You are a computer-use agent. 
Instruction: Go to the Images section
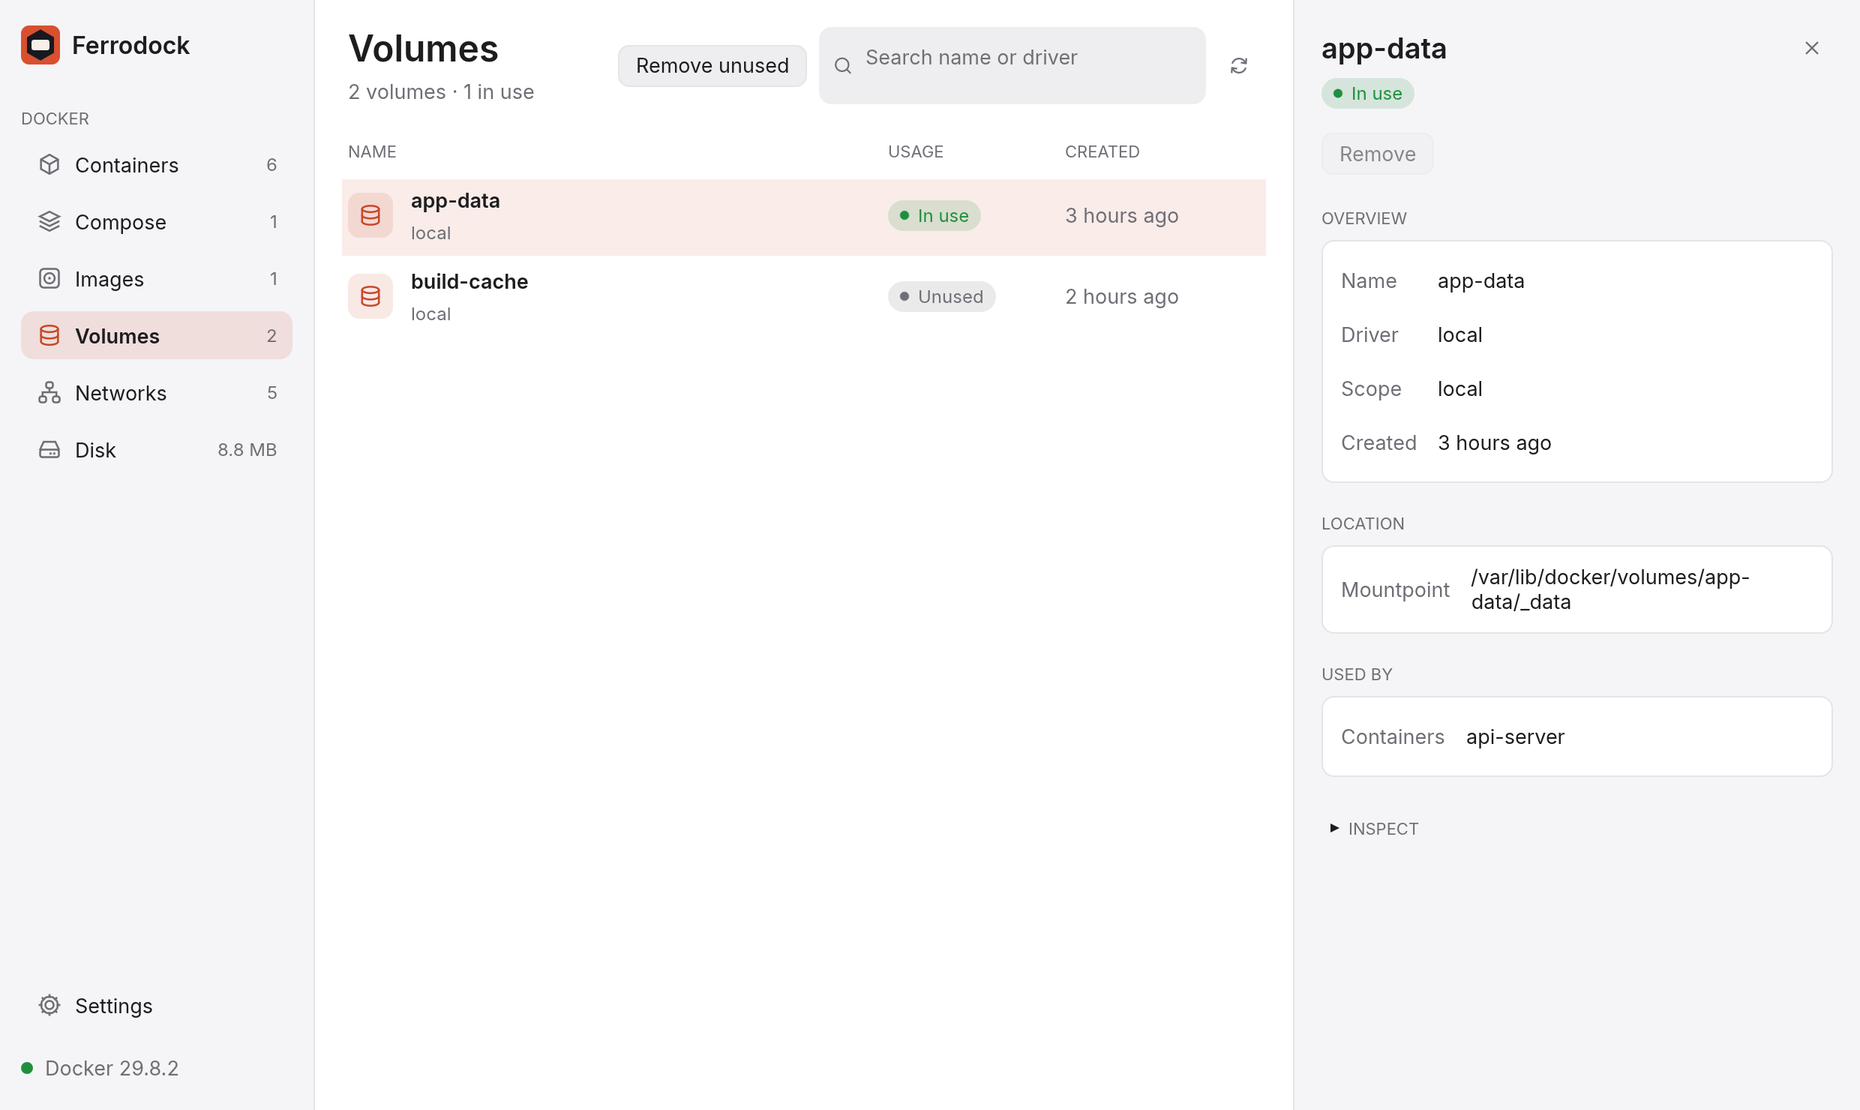157,278
